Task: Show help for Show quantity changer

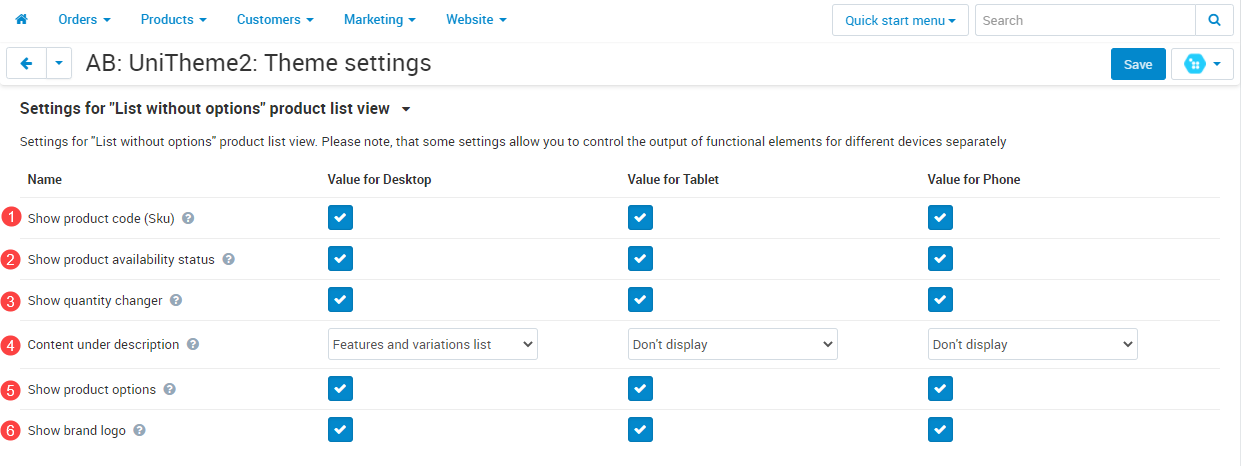Action: coord(176,300)
